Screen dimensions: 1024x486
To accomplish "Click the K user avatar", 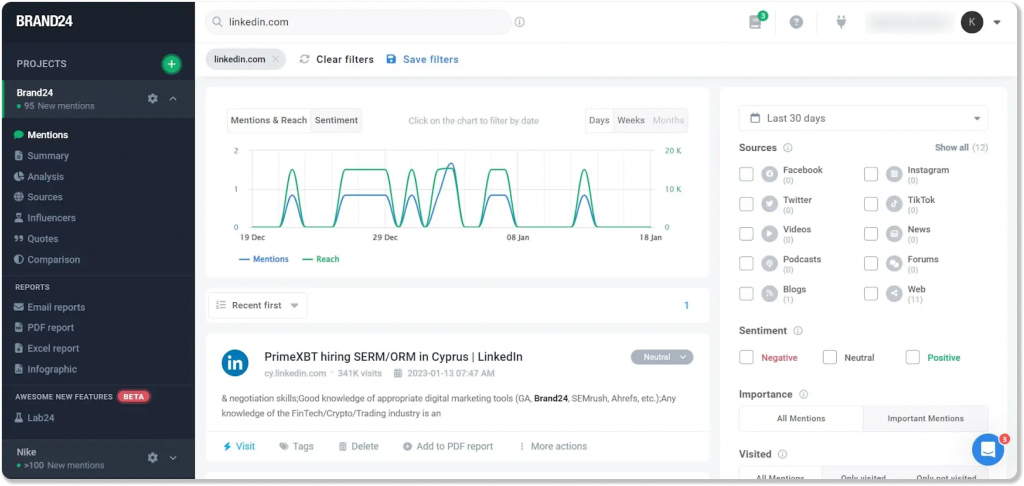I will point(972,22).
